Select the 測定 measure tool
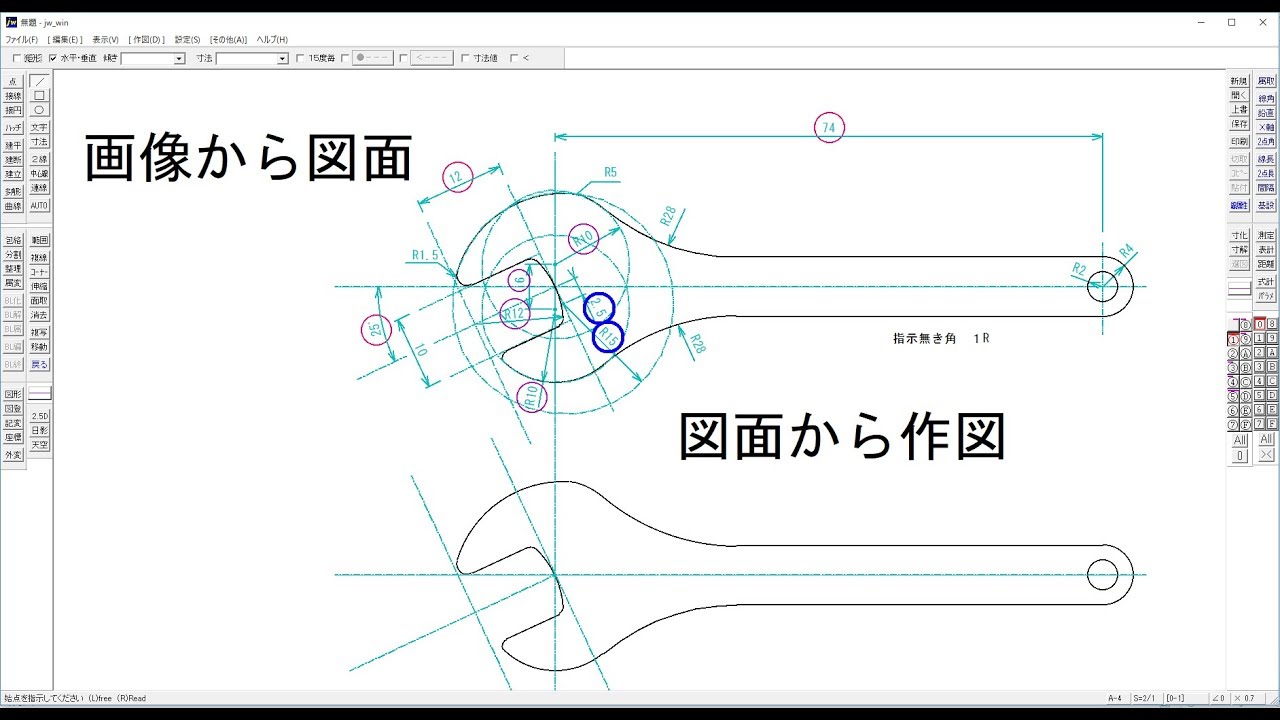Screen dimensions: 1280x720 [x=1266, y=235]
